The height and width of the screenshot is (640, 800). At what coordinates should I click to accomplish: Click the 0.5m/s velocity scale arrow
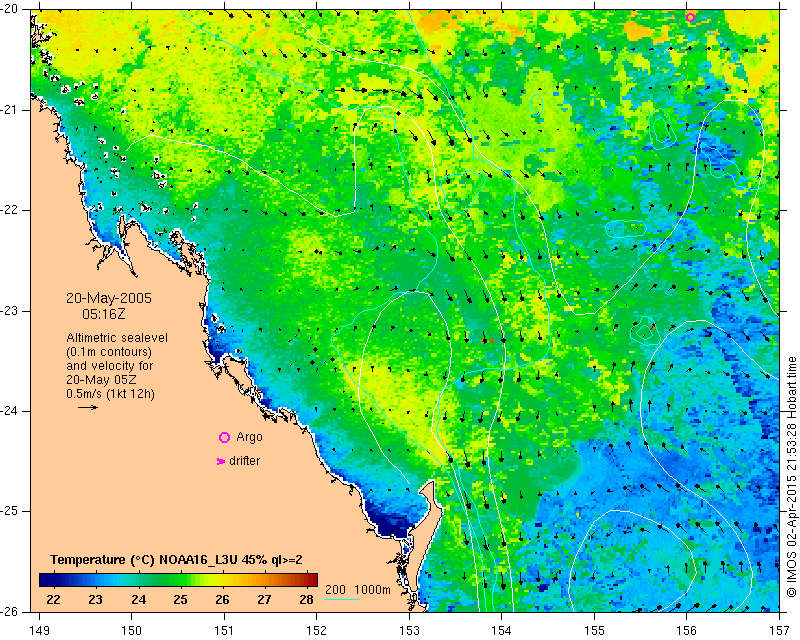pos(88,407)
